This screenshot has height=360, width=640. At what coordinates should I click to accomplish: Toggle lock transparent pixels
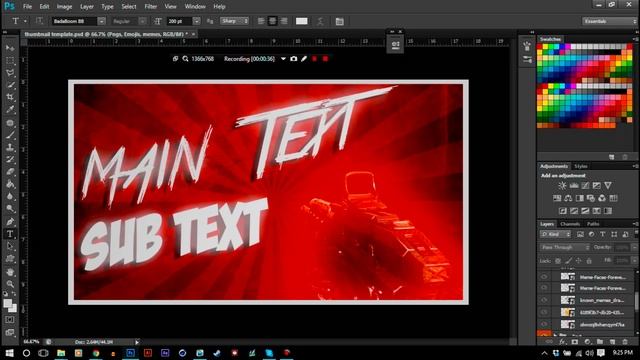558,260
